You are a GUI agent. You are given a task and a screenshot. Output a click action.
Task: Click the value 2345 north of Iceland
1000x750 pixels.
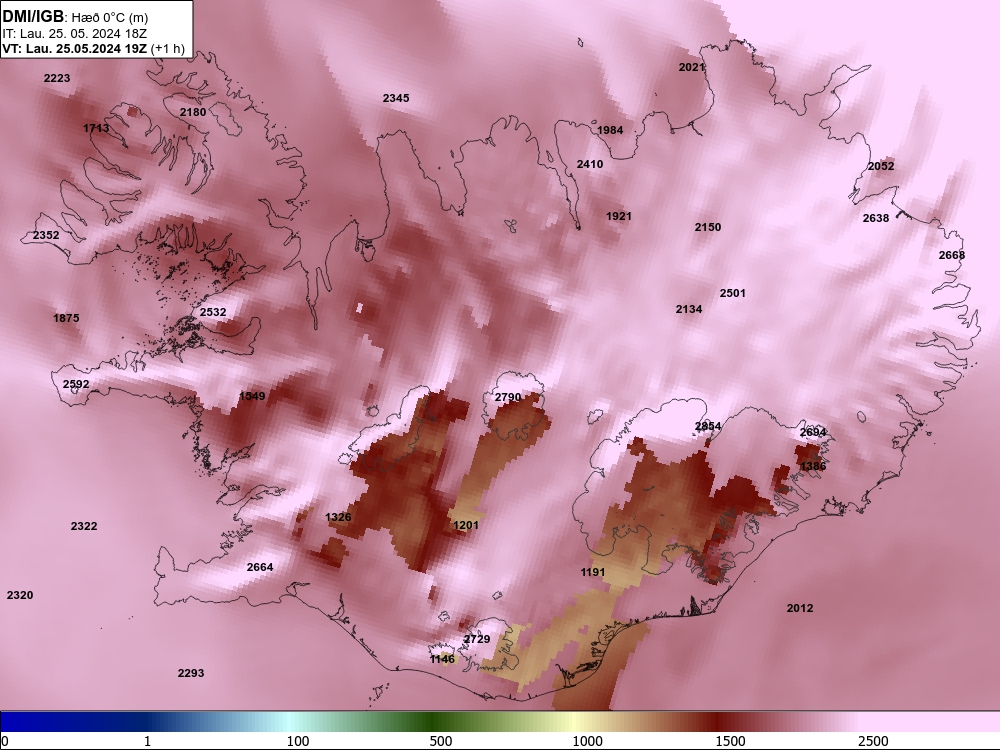coord(396,98)
